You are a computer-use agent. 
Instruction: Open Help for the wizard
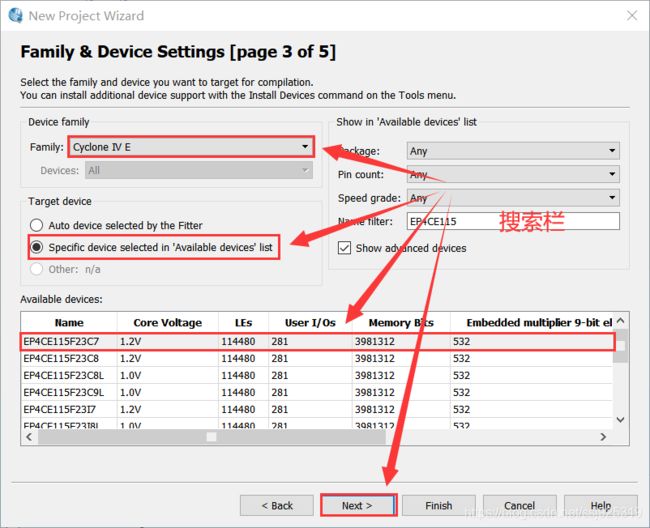[x=601, y=506]
